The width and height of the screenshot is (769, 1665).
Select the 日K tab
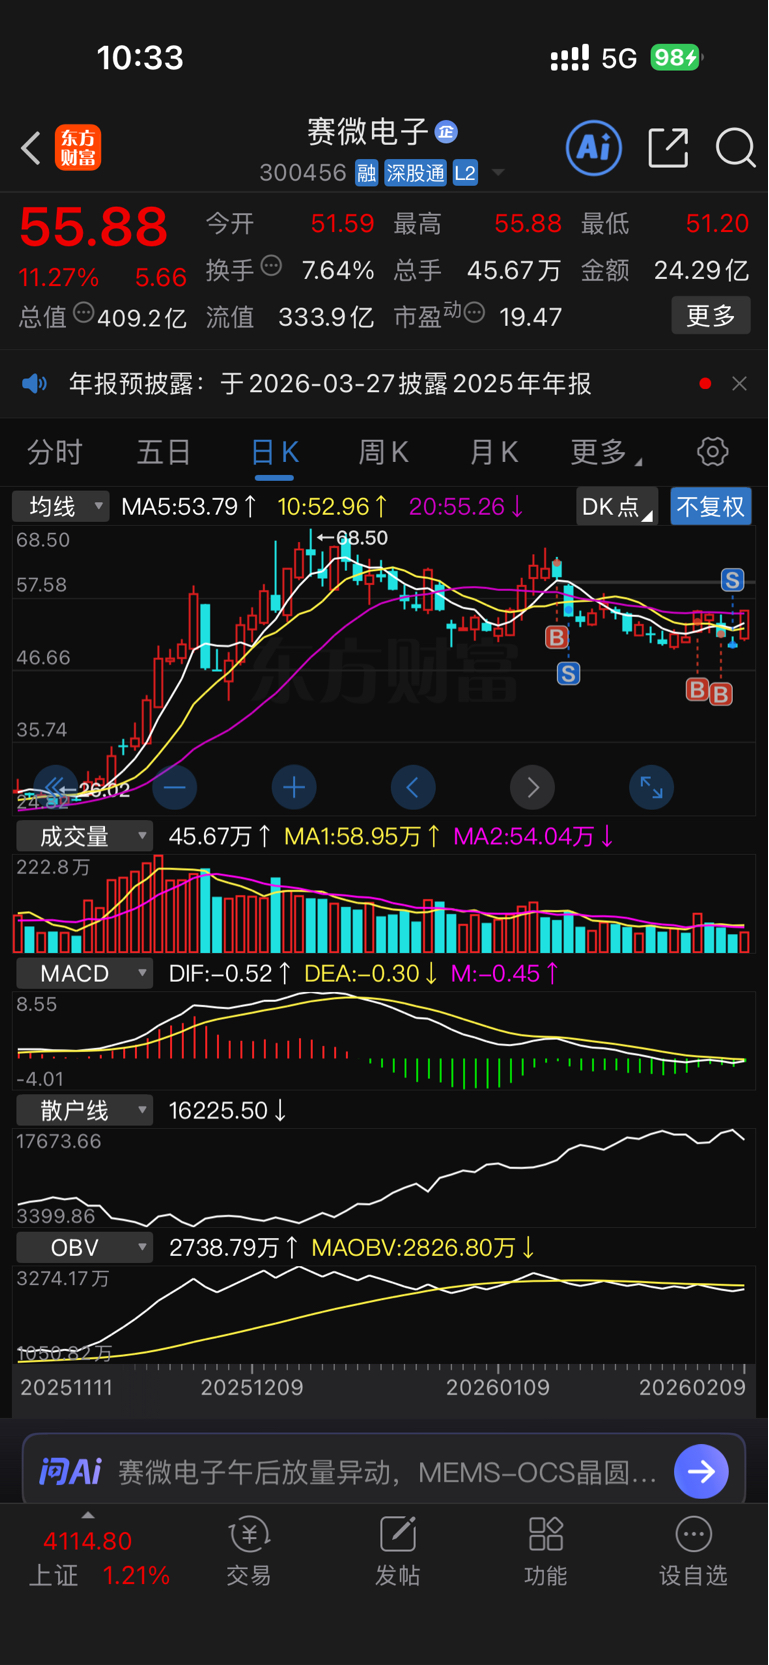point(274,453)
